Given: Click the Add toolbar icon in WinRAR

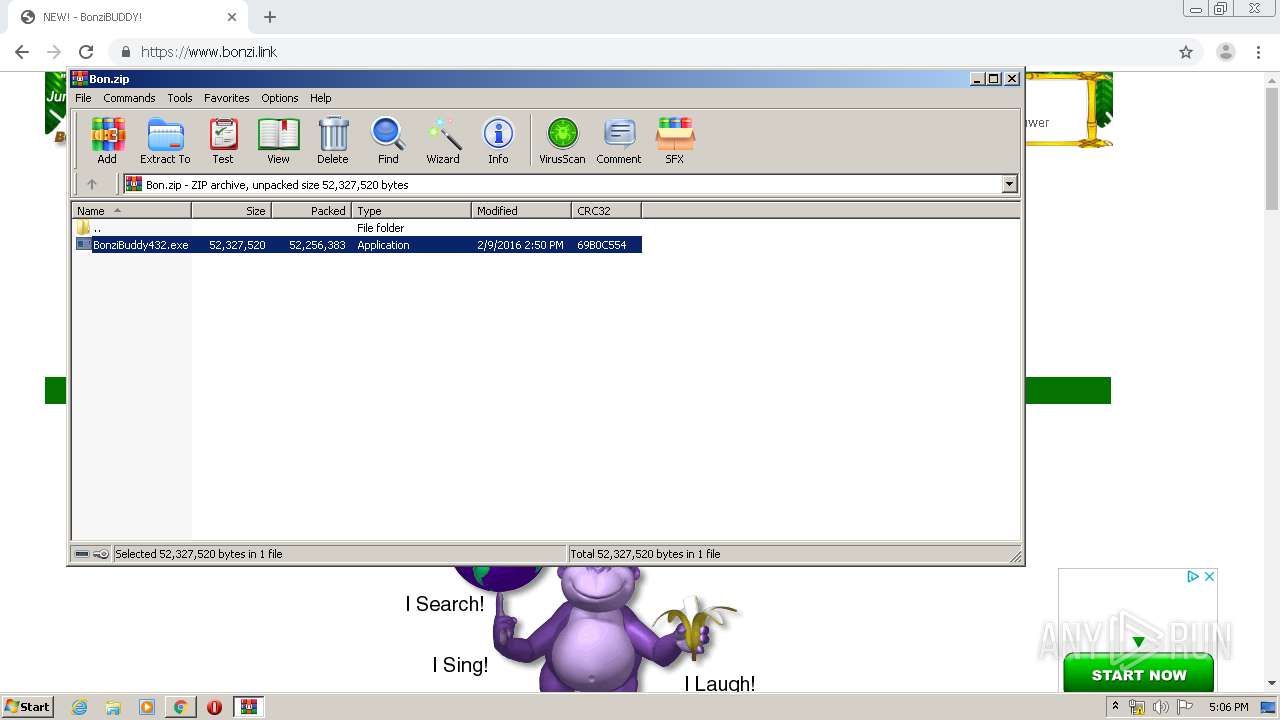Looking at the screenshot, I should 107,140.
